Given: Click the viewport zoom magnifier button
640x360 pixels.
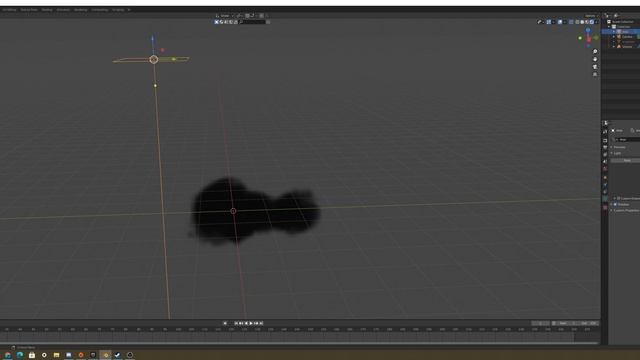Looking at the screenshot, I should [595, 51].
